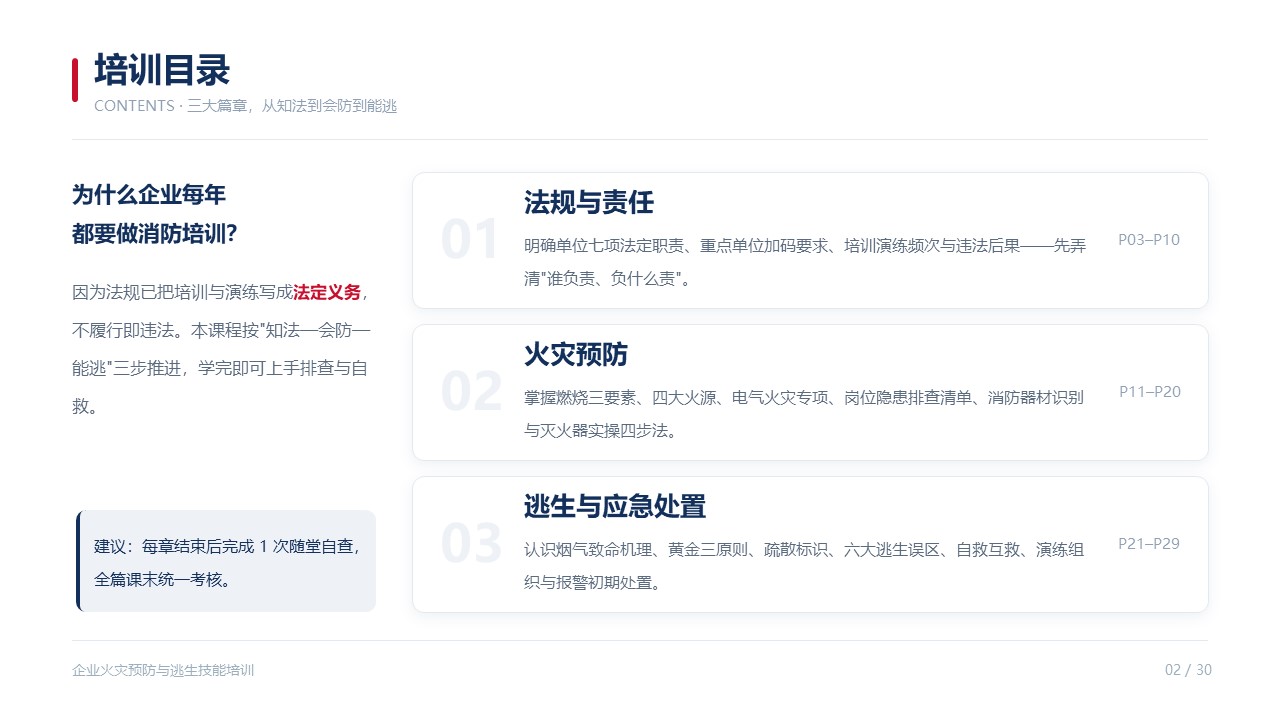This screenshot has height=720, width=1280.
Task: Select the chapter number 01
Action: pos(470,241)
